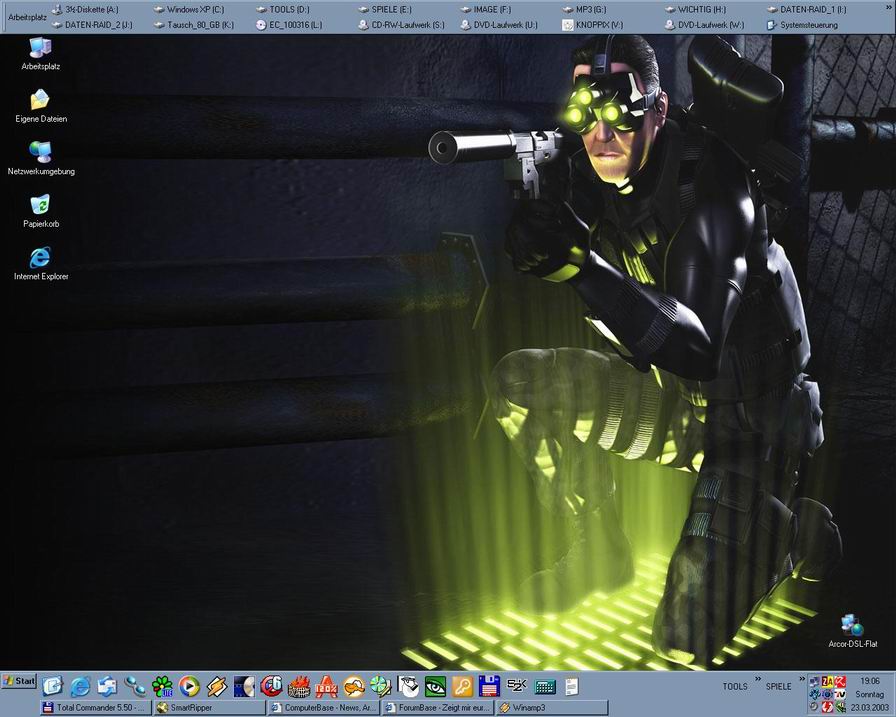This screenshot has height=717, width=896.
Task: Launch the green eye ACDSee icon
Action: tap(435, 686)
